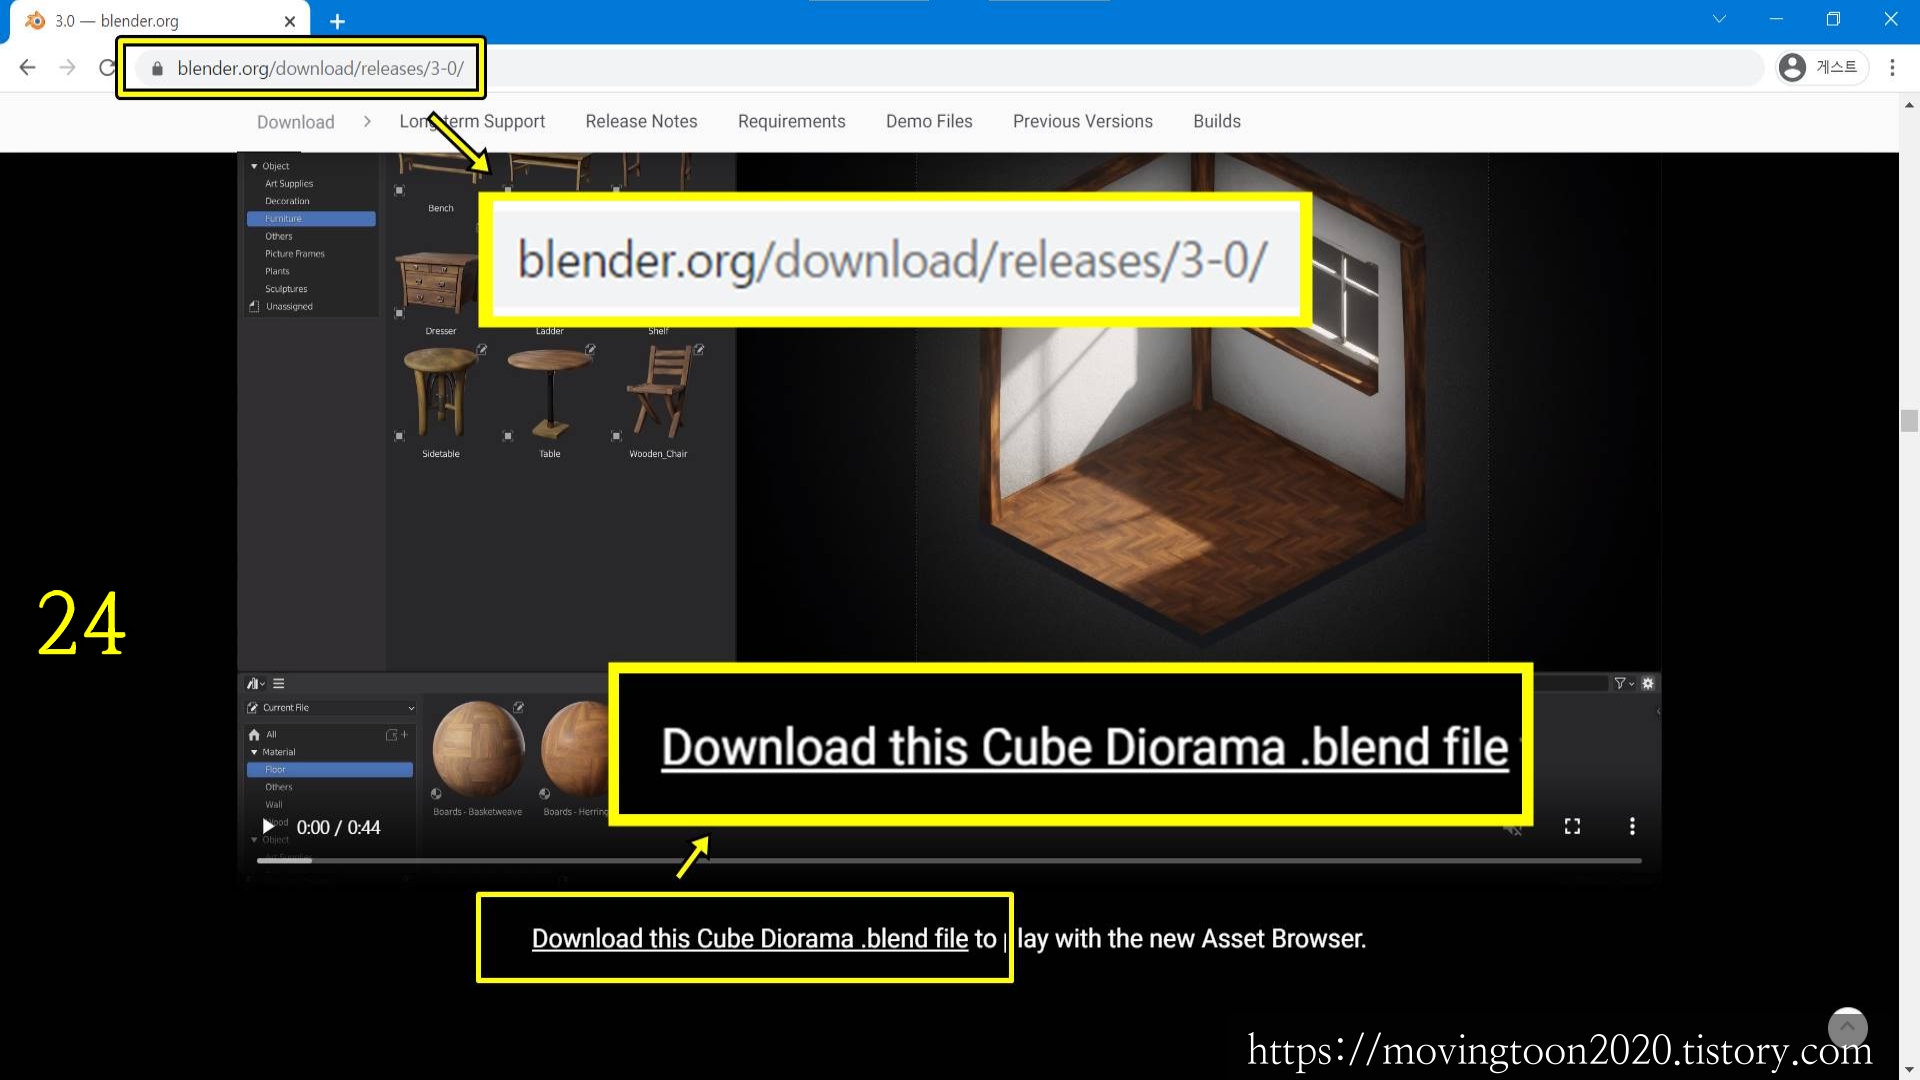The height and width of the screenshot is (1080, 1920).
Task: Open the video's three-dot options menu
Action: point(1632,826)
